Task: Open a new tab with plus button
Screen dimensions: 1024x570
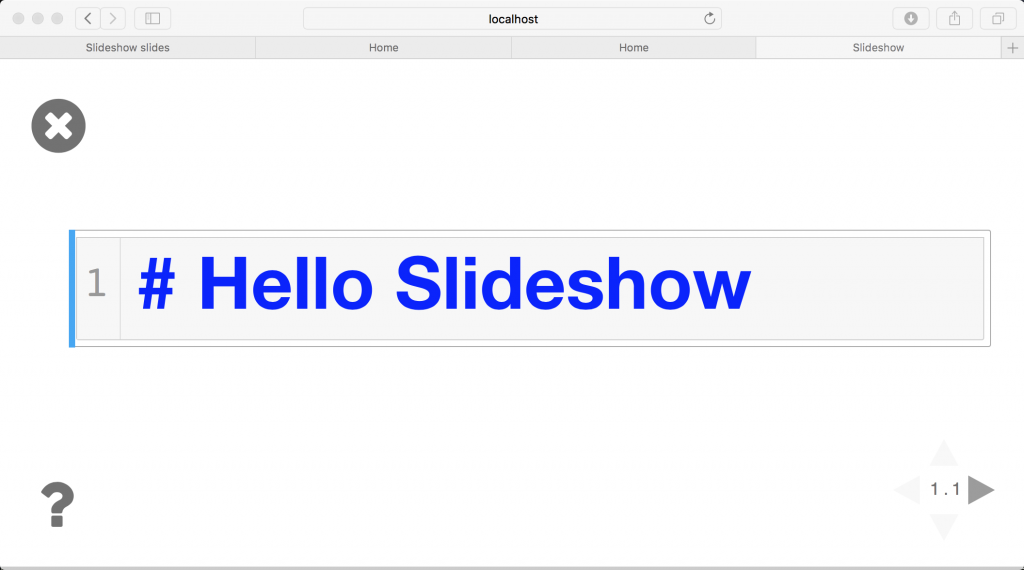Action: pyautogui.click(x=1012, y=48)
